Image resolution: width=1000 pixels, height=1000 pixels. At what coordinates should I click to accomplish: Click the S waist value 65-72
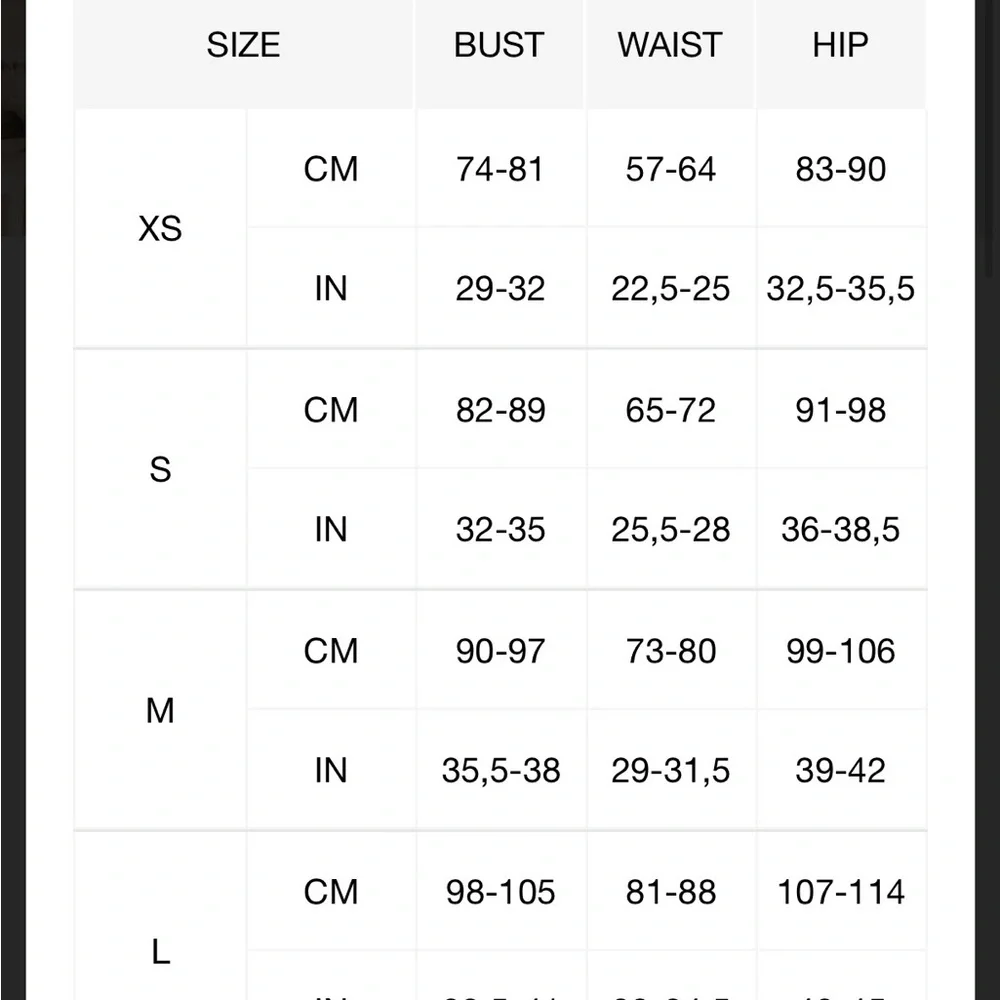pyautogui.click(x=670, y=410)
